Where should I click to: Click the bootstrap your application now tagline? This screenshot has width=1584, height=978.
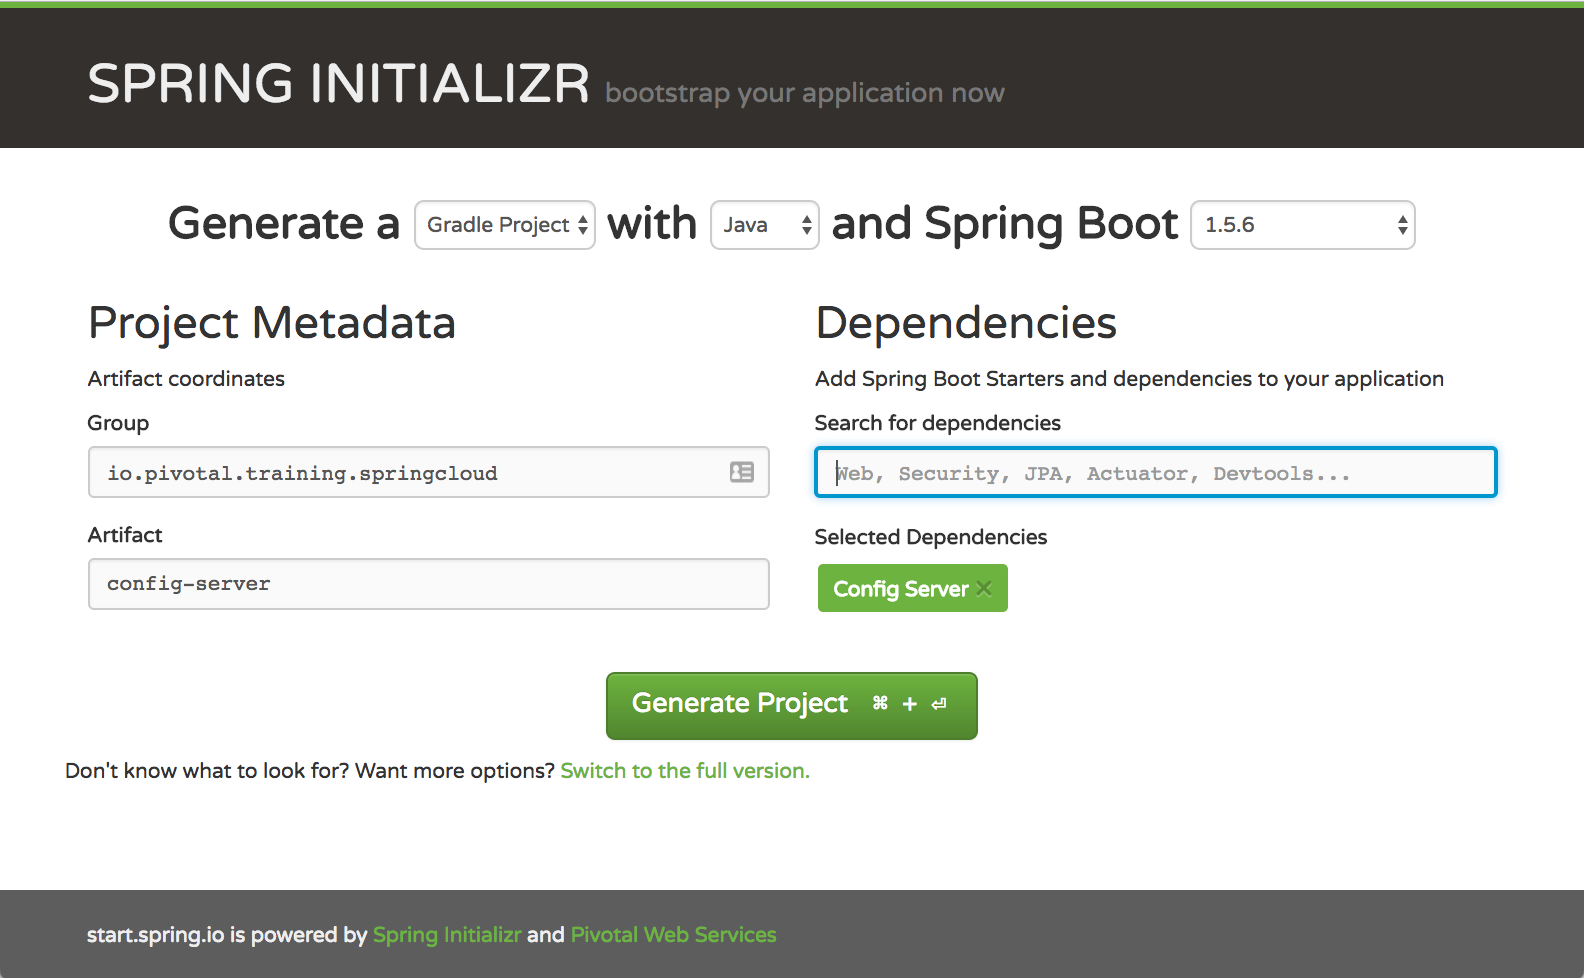tap(805, 93)
